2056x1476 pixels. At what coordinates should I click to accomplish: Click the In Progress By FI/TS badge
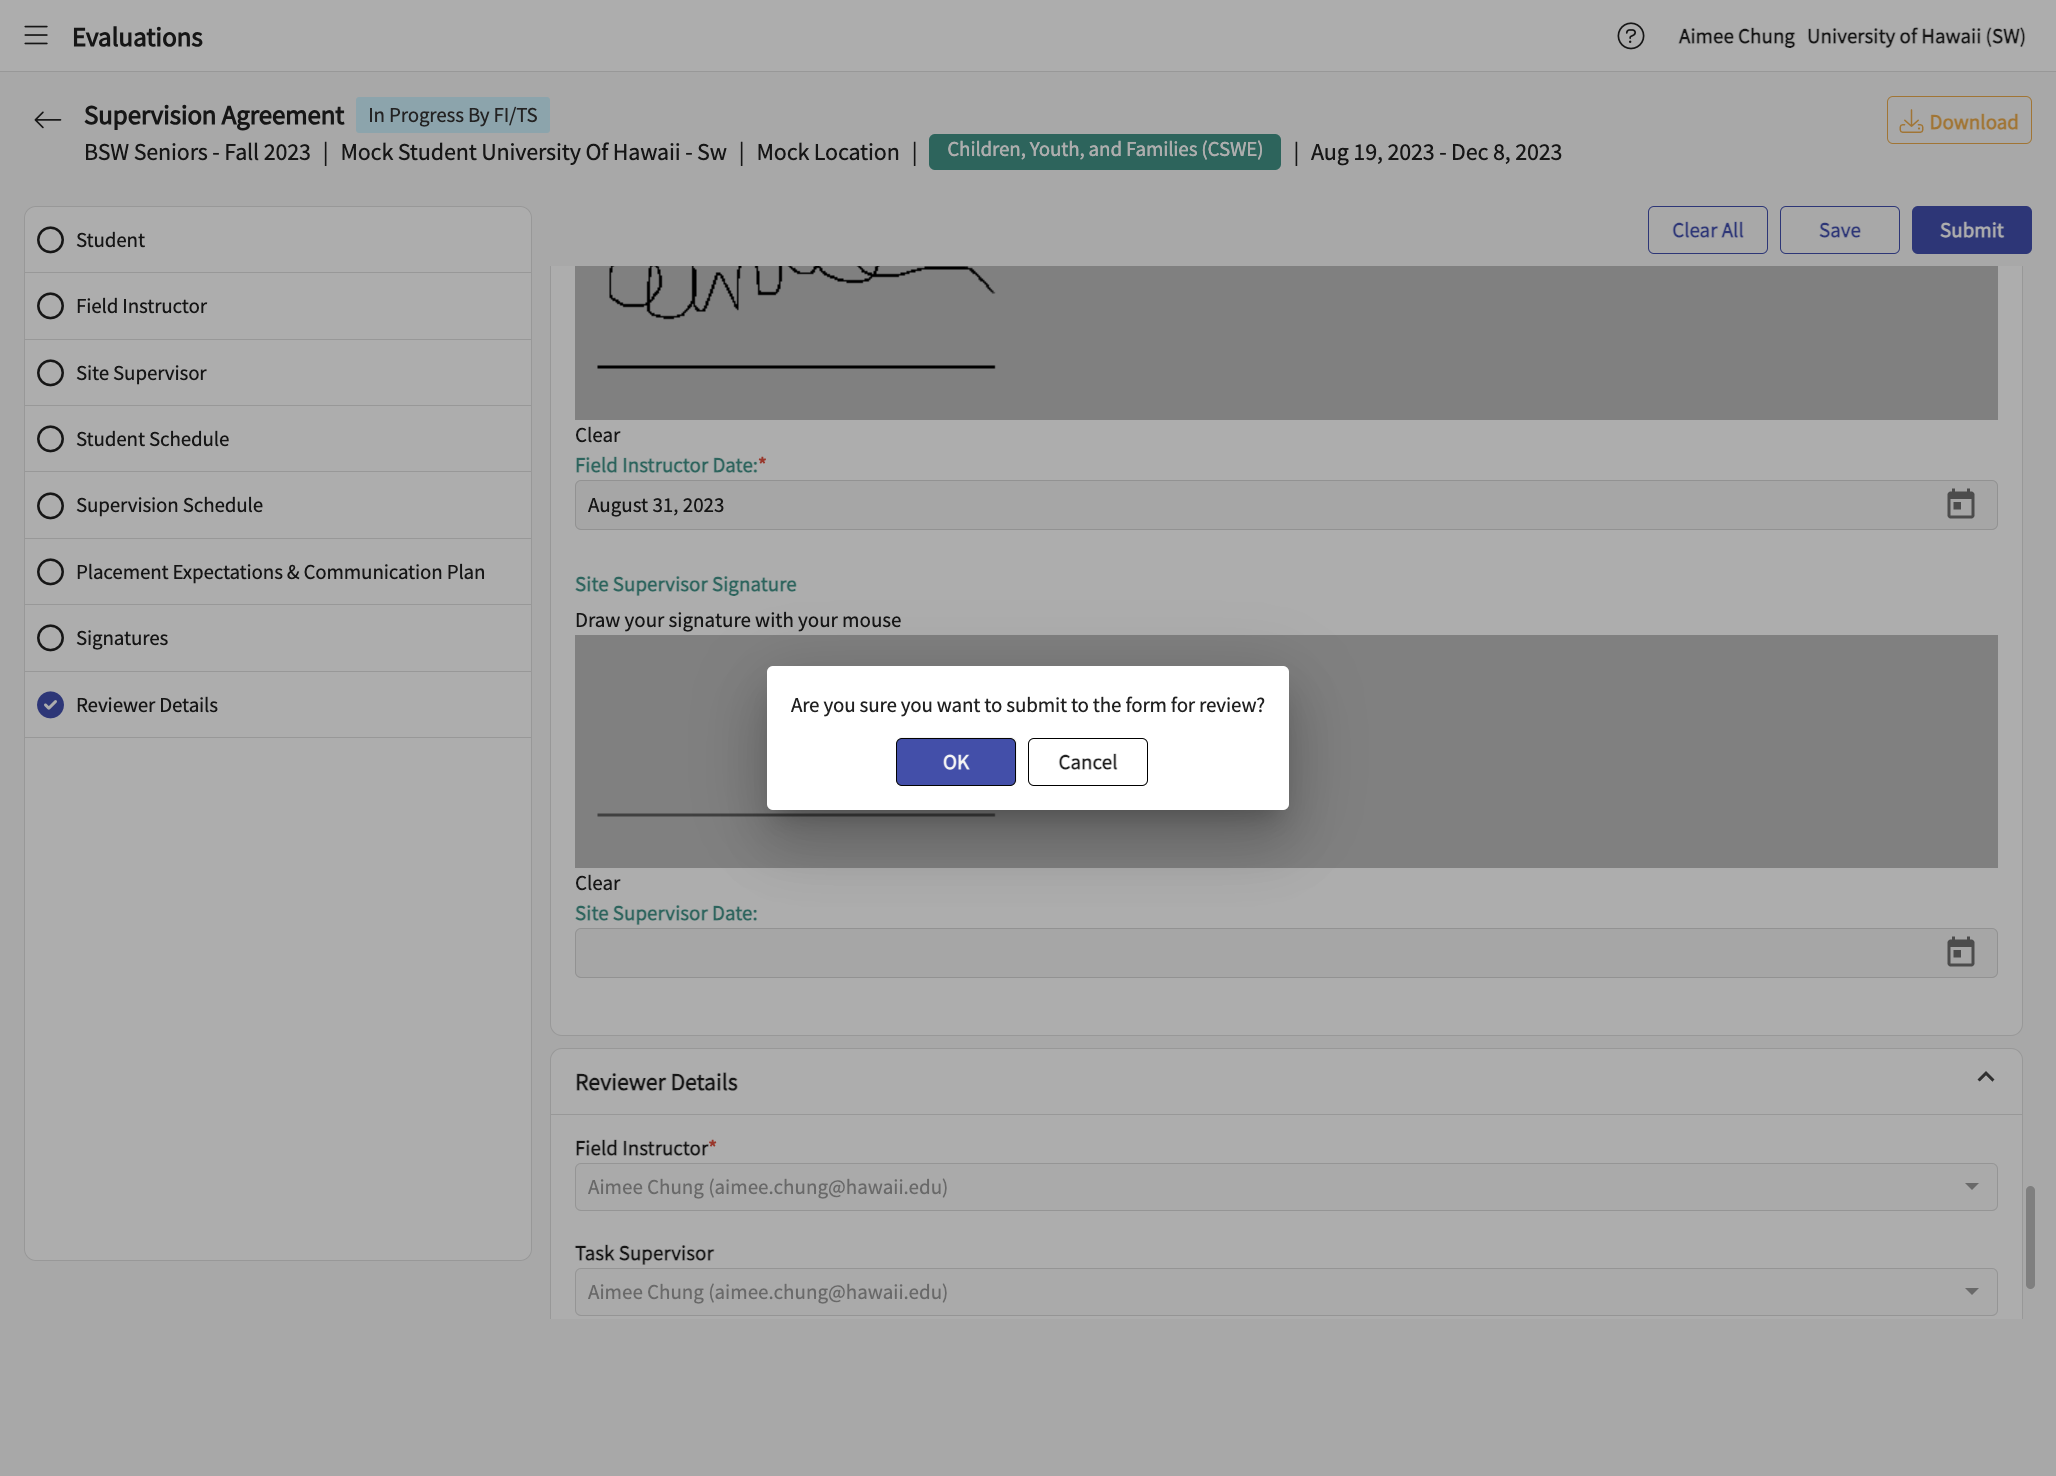coord(452,115)
